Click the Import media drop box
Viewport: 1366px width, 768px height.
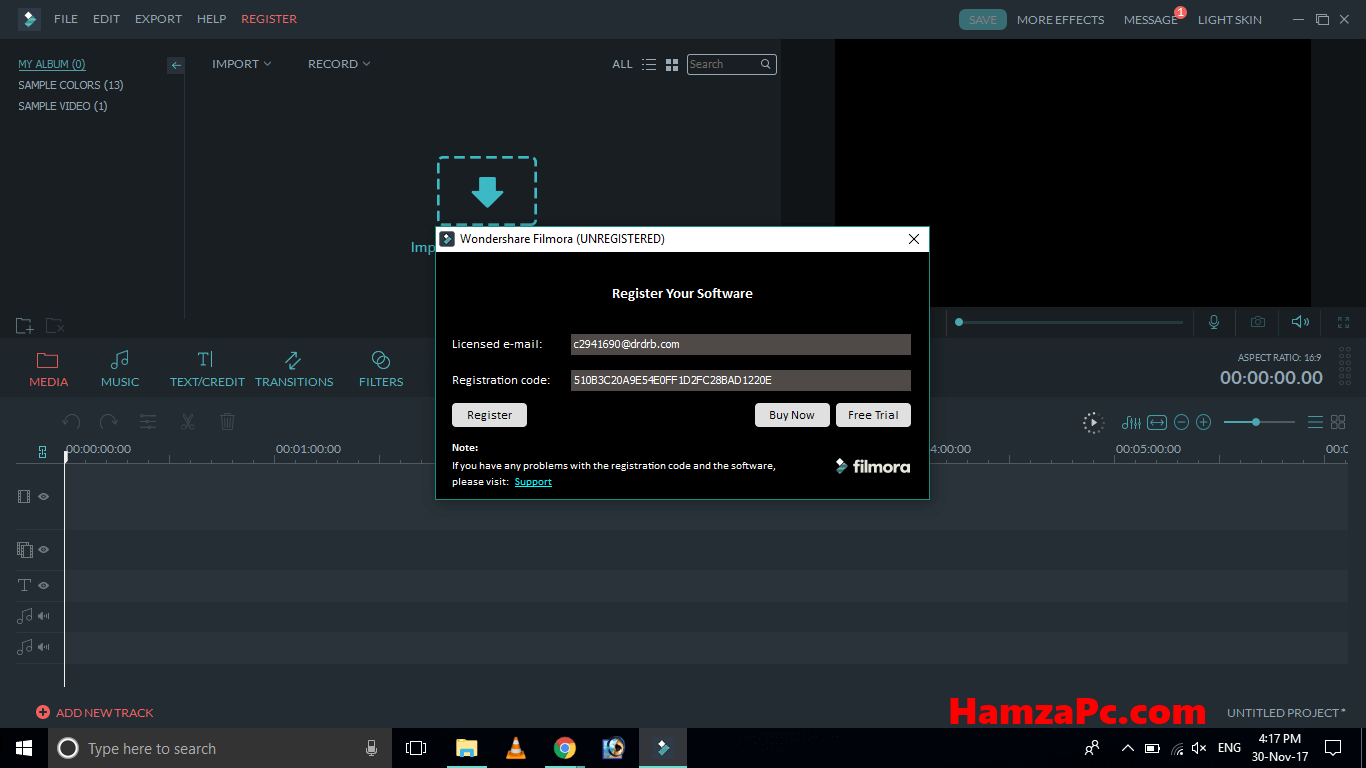487,190
